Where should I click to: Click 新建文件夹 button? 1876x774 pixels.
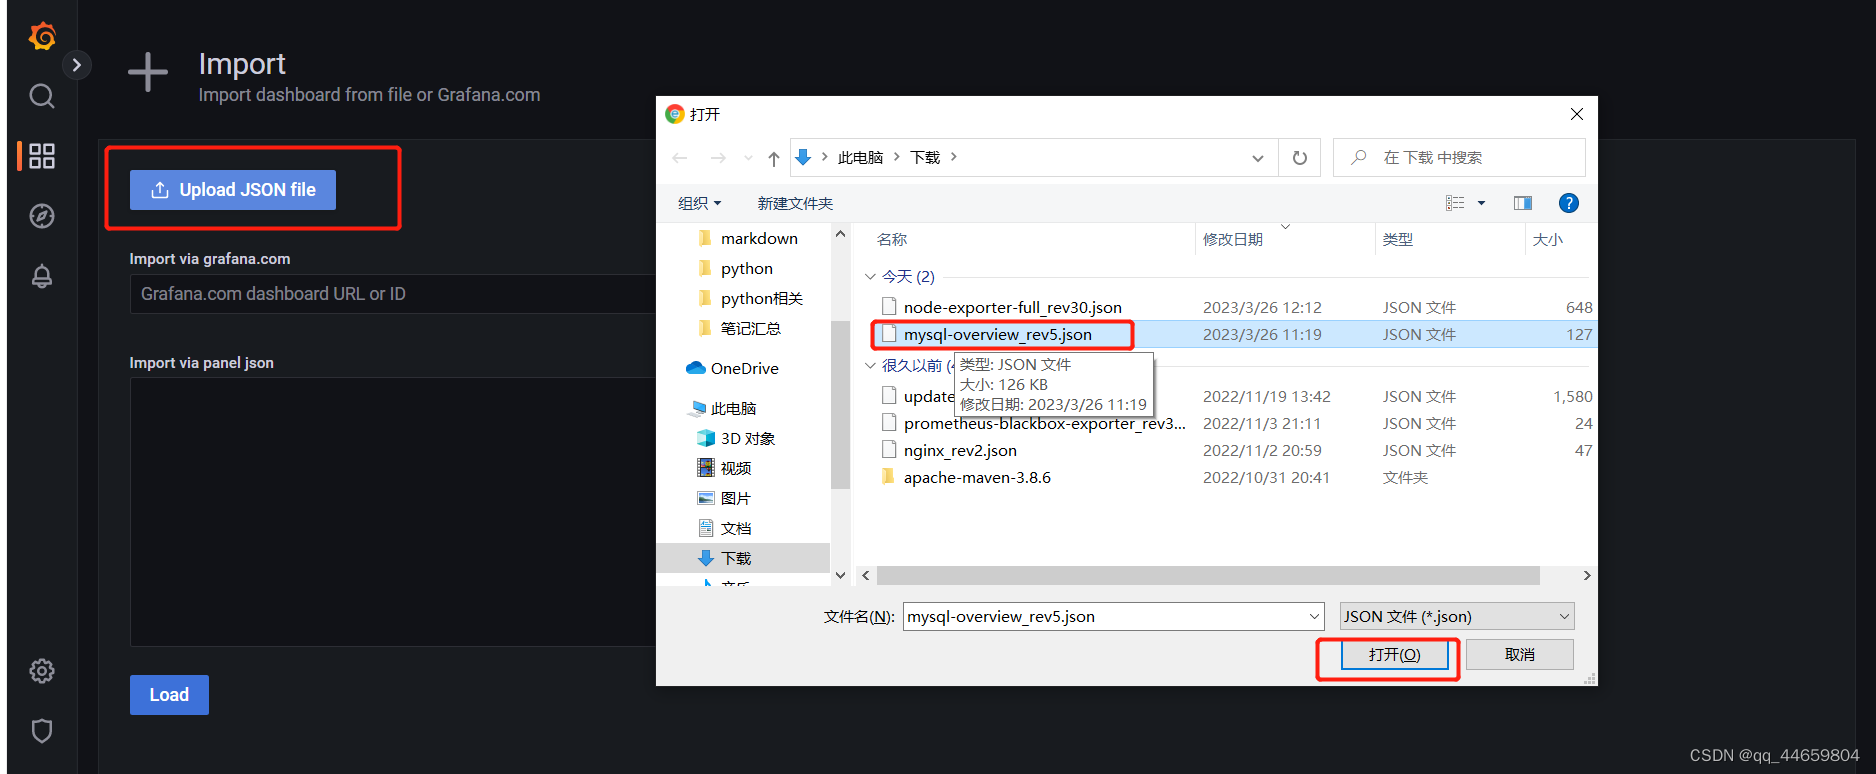[x=795, y=203]
